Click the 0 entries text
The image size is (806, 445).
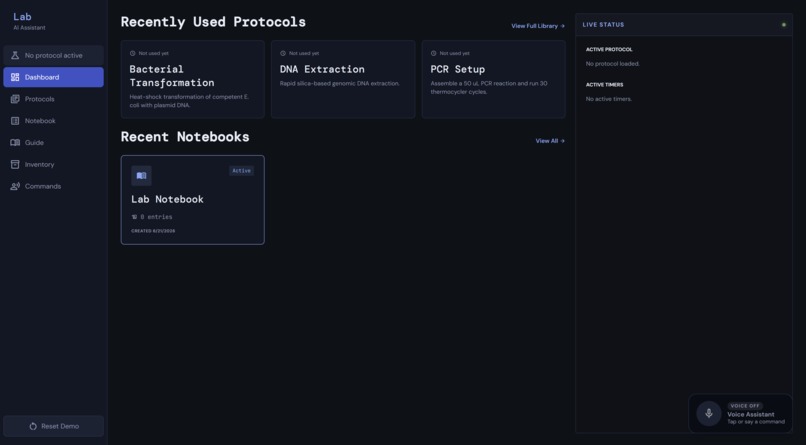tap(156, 217)
